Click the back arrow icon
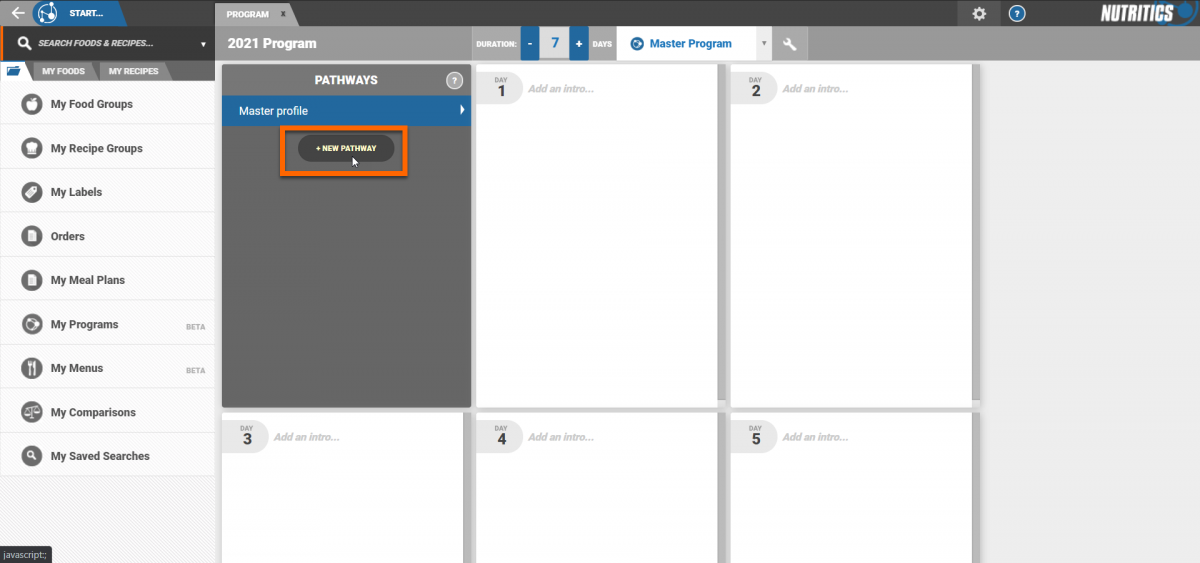This screenshot has width=1200, height=563. point(17,13)
